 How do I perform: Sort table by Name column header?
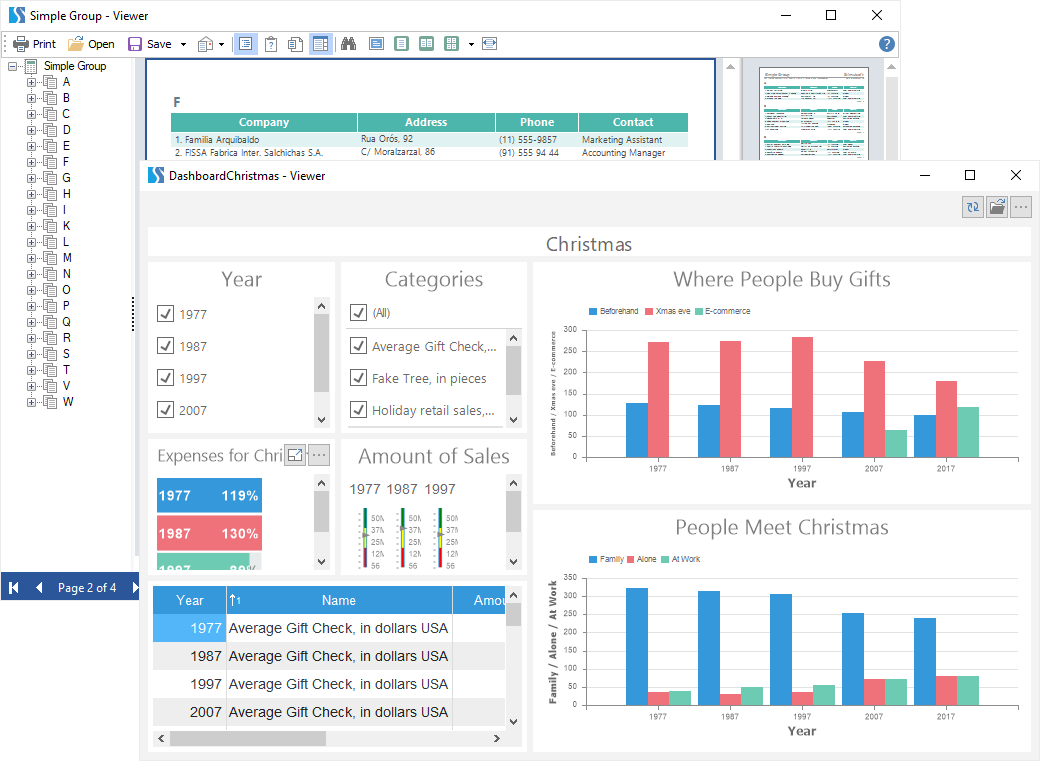pyautogui.click(x=338, y=600)
